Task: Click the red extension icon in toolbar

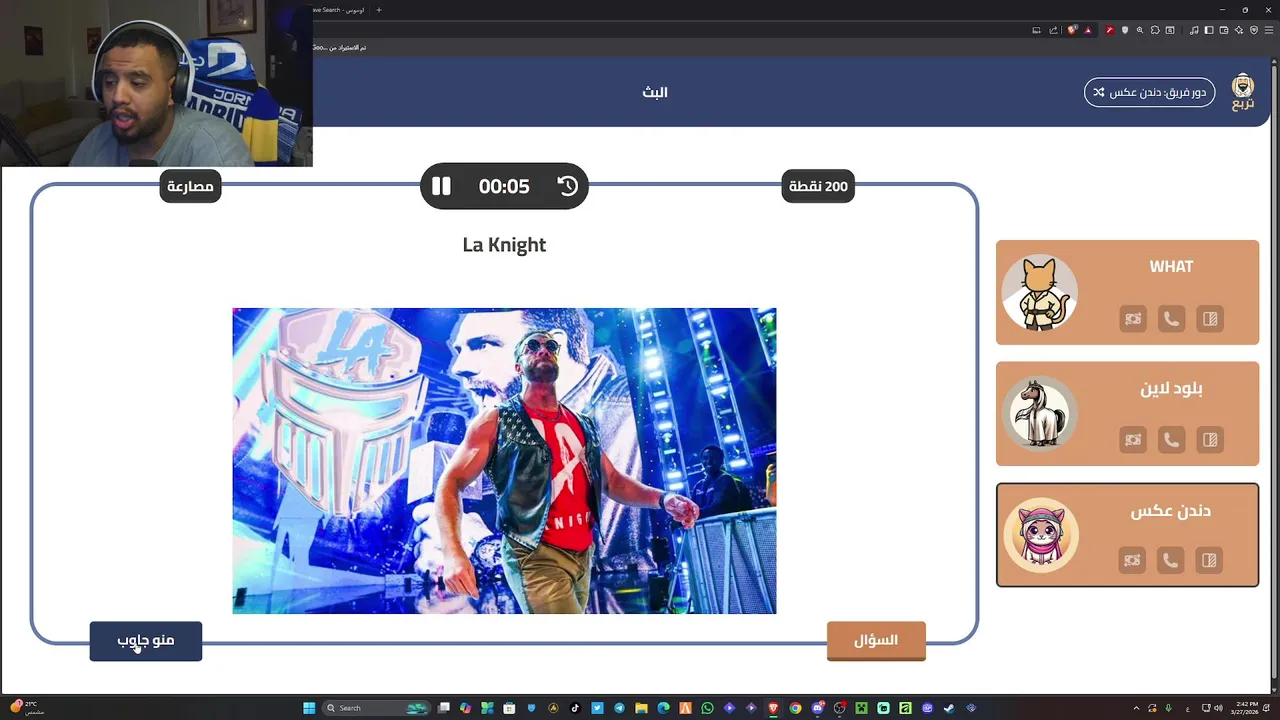Action: 1110,30
